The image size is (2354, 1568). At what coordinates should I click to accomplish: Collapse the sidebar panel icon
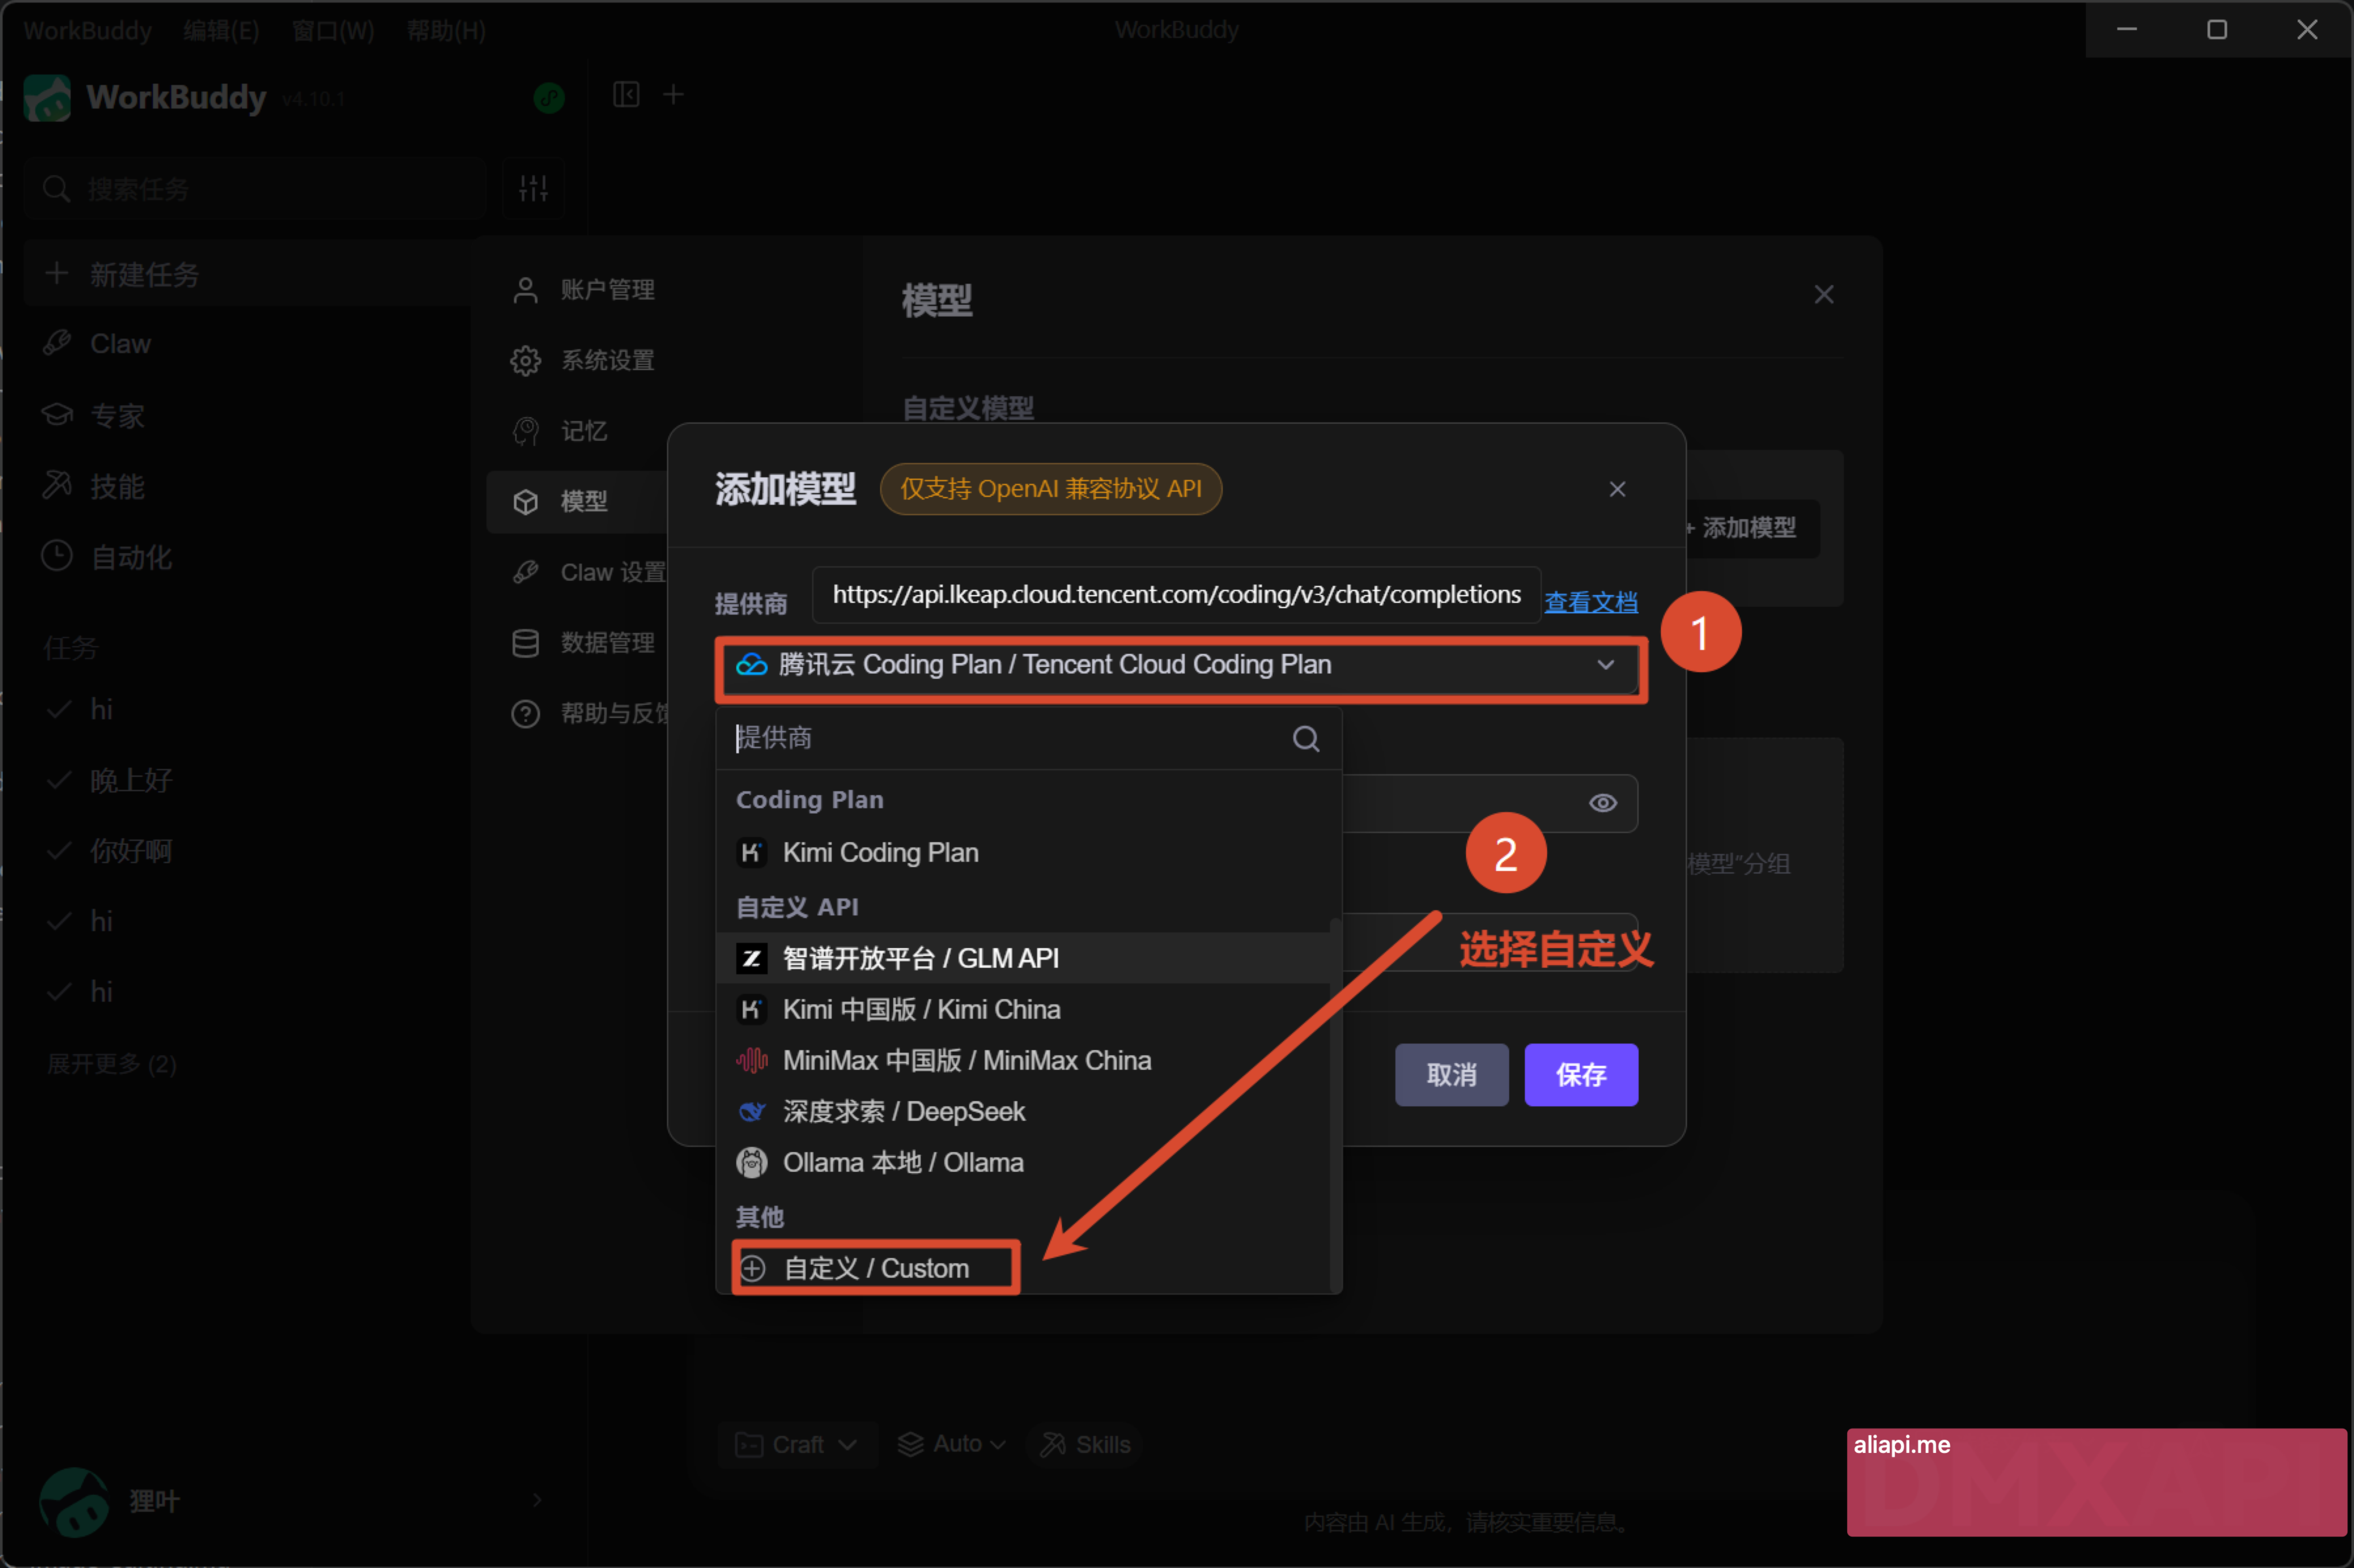[x=626, y=95]
